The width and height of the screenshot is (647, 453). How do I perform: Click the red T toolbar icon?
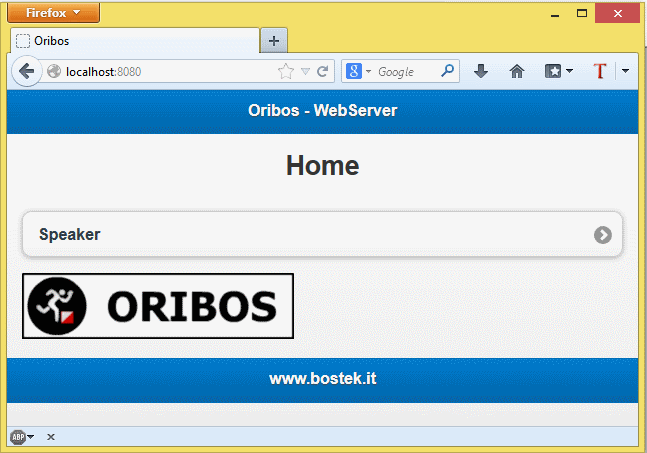click(x=600, y=71)
